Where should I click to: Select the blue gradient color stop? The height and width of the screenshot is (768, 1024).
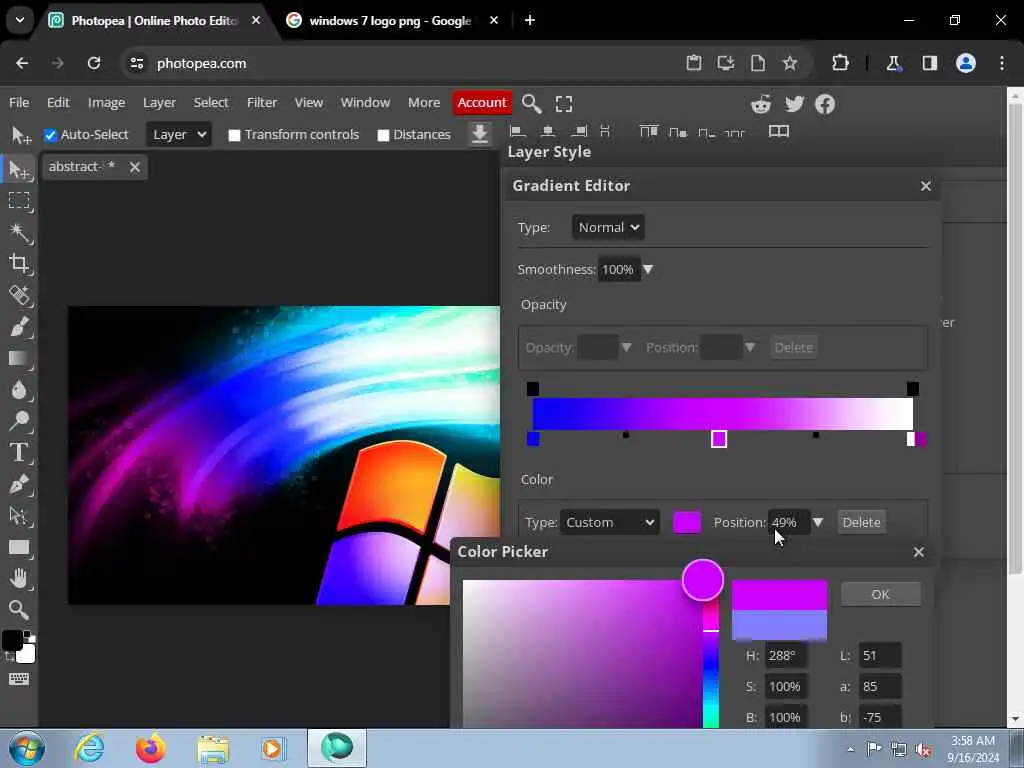click(x=533, y=440)
